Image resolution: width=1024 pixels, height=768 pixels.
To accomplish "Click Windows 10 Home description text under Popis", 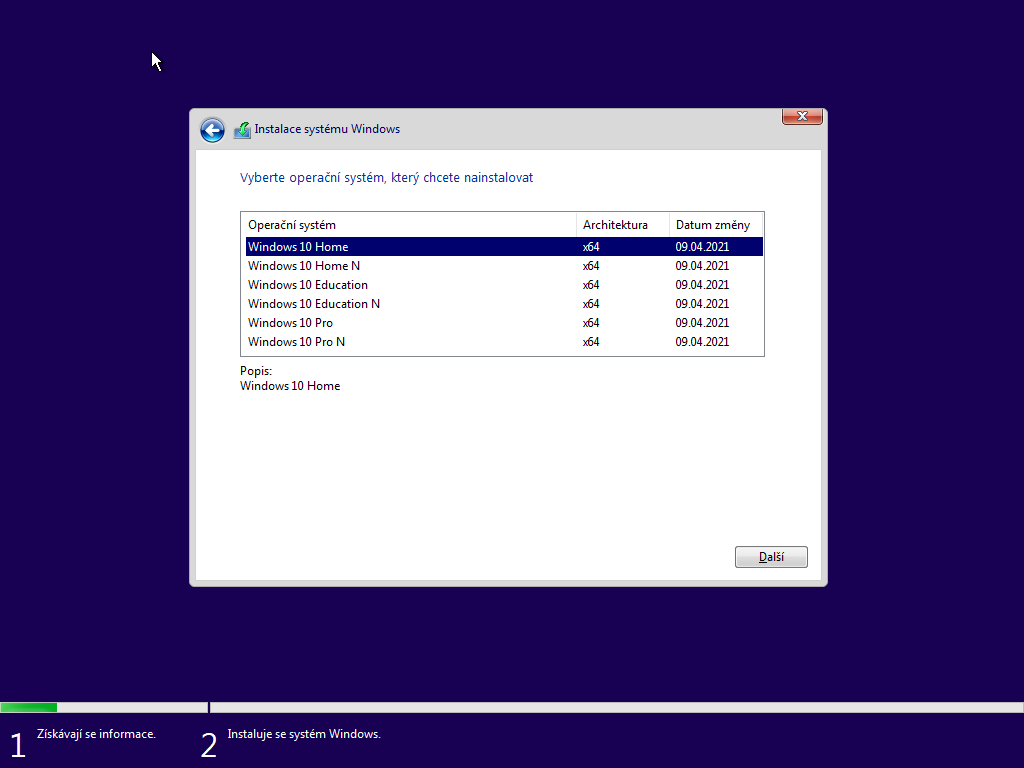I will 290,386.
